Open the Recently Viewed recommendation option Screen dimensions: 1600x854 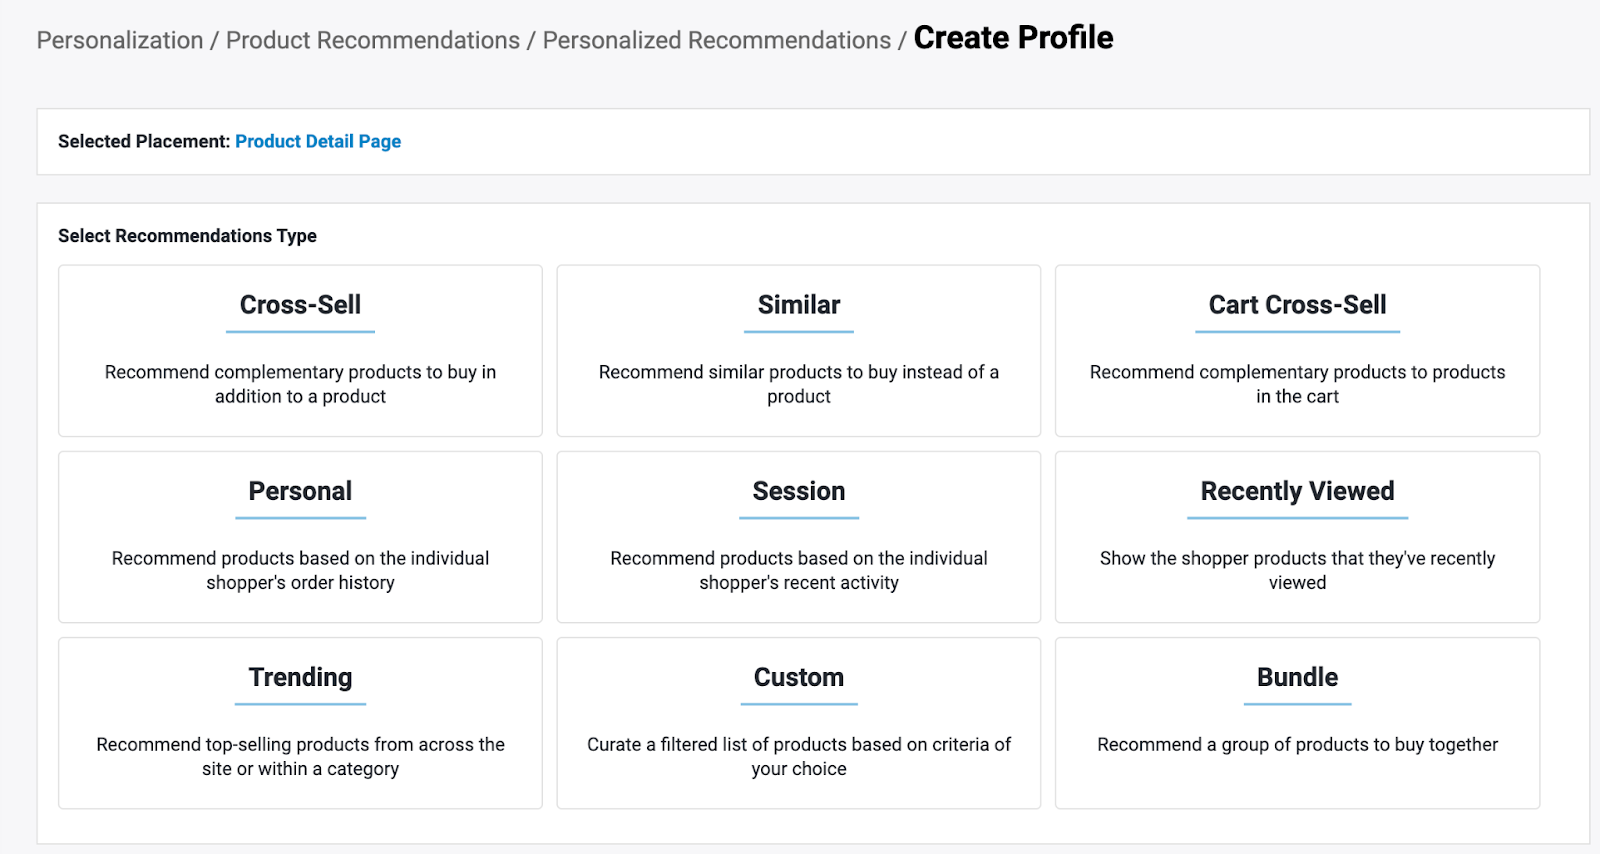(x=1297, y=491)
